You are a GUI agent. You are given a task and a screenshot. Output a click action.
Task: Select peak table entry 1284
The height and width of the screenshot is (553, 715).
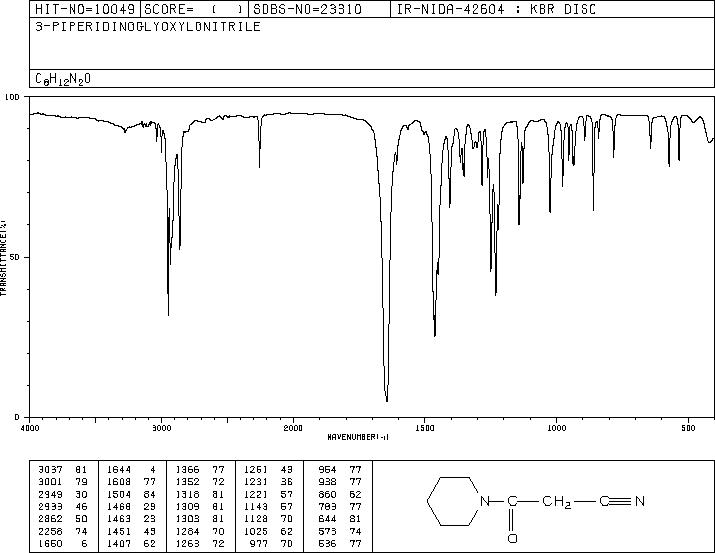pyautogui.click(x=200, y=532)
